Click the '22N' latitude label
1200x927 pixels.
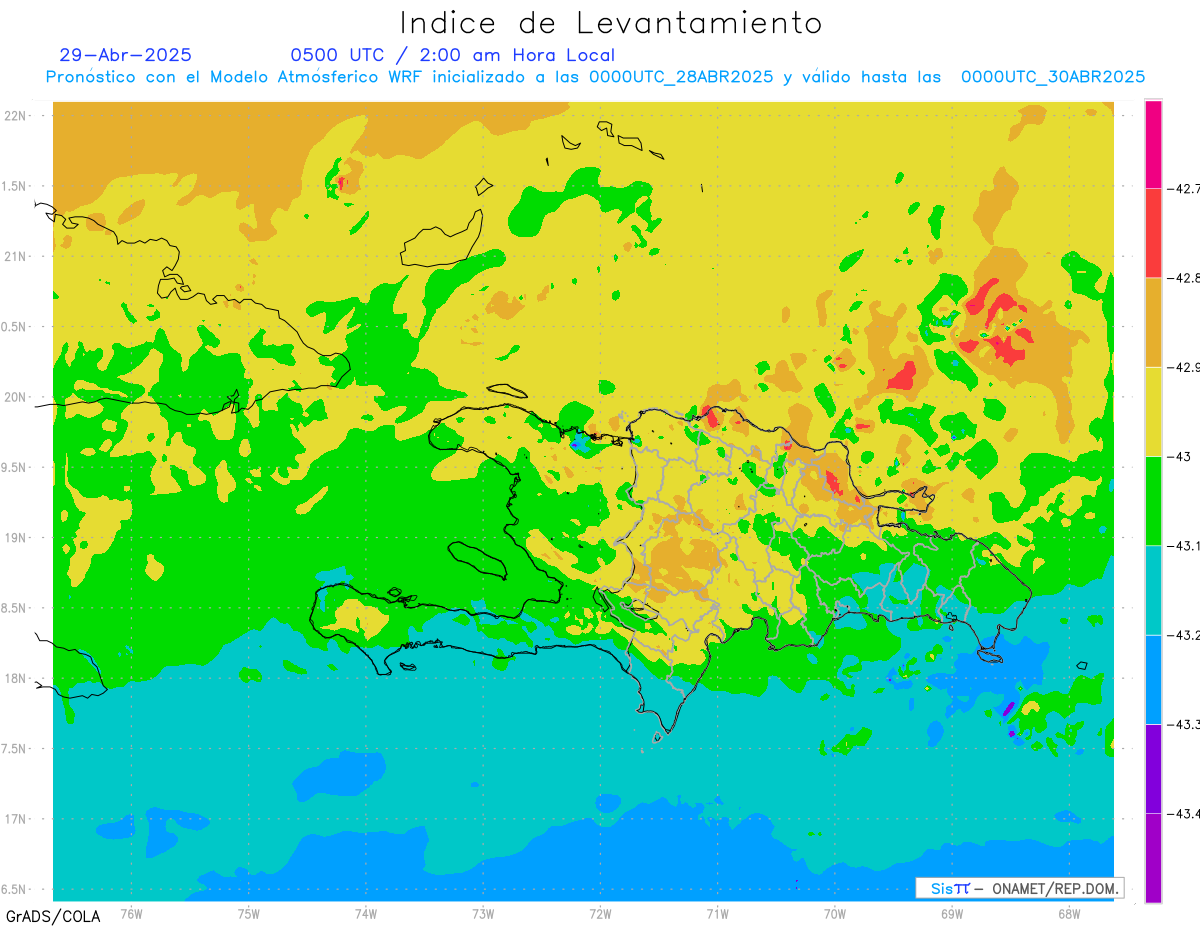pos(16,115)
